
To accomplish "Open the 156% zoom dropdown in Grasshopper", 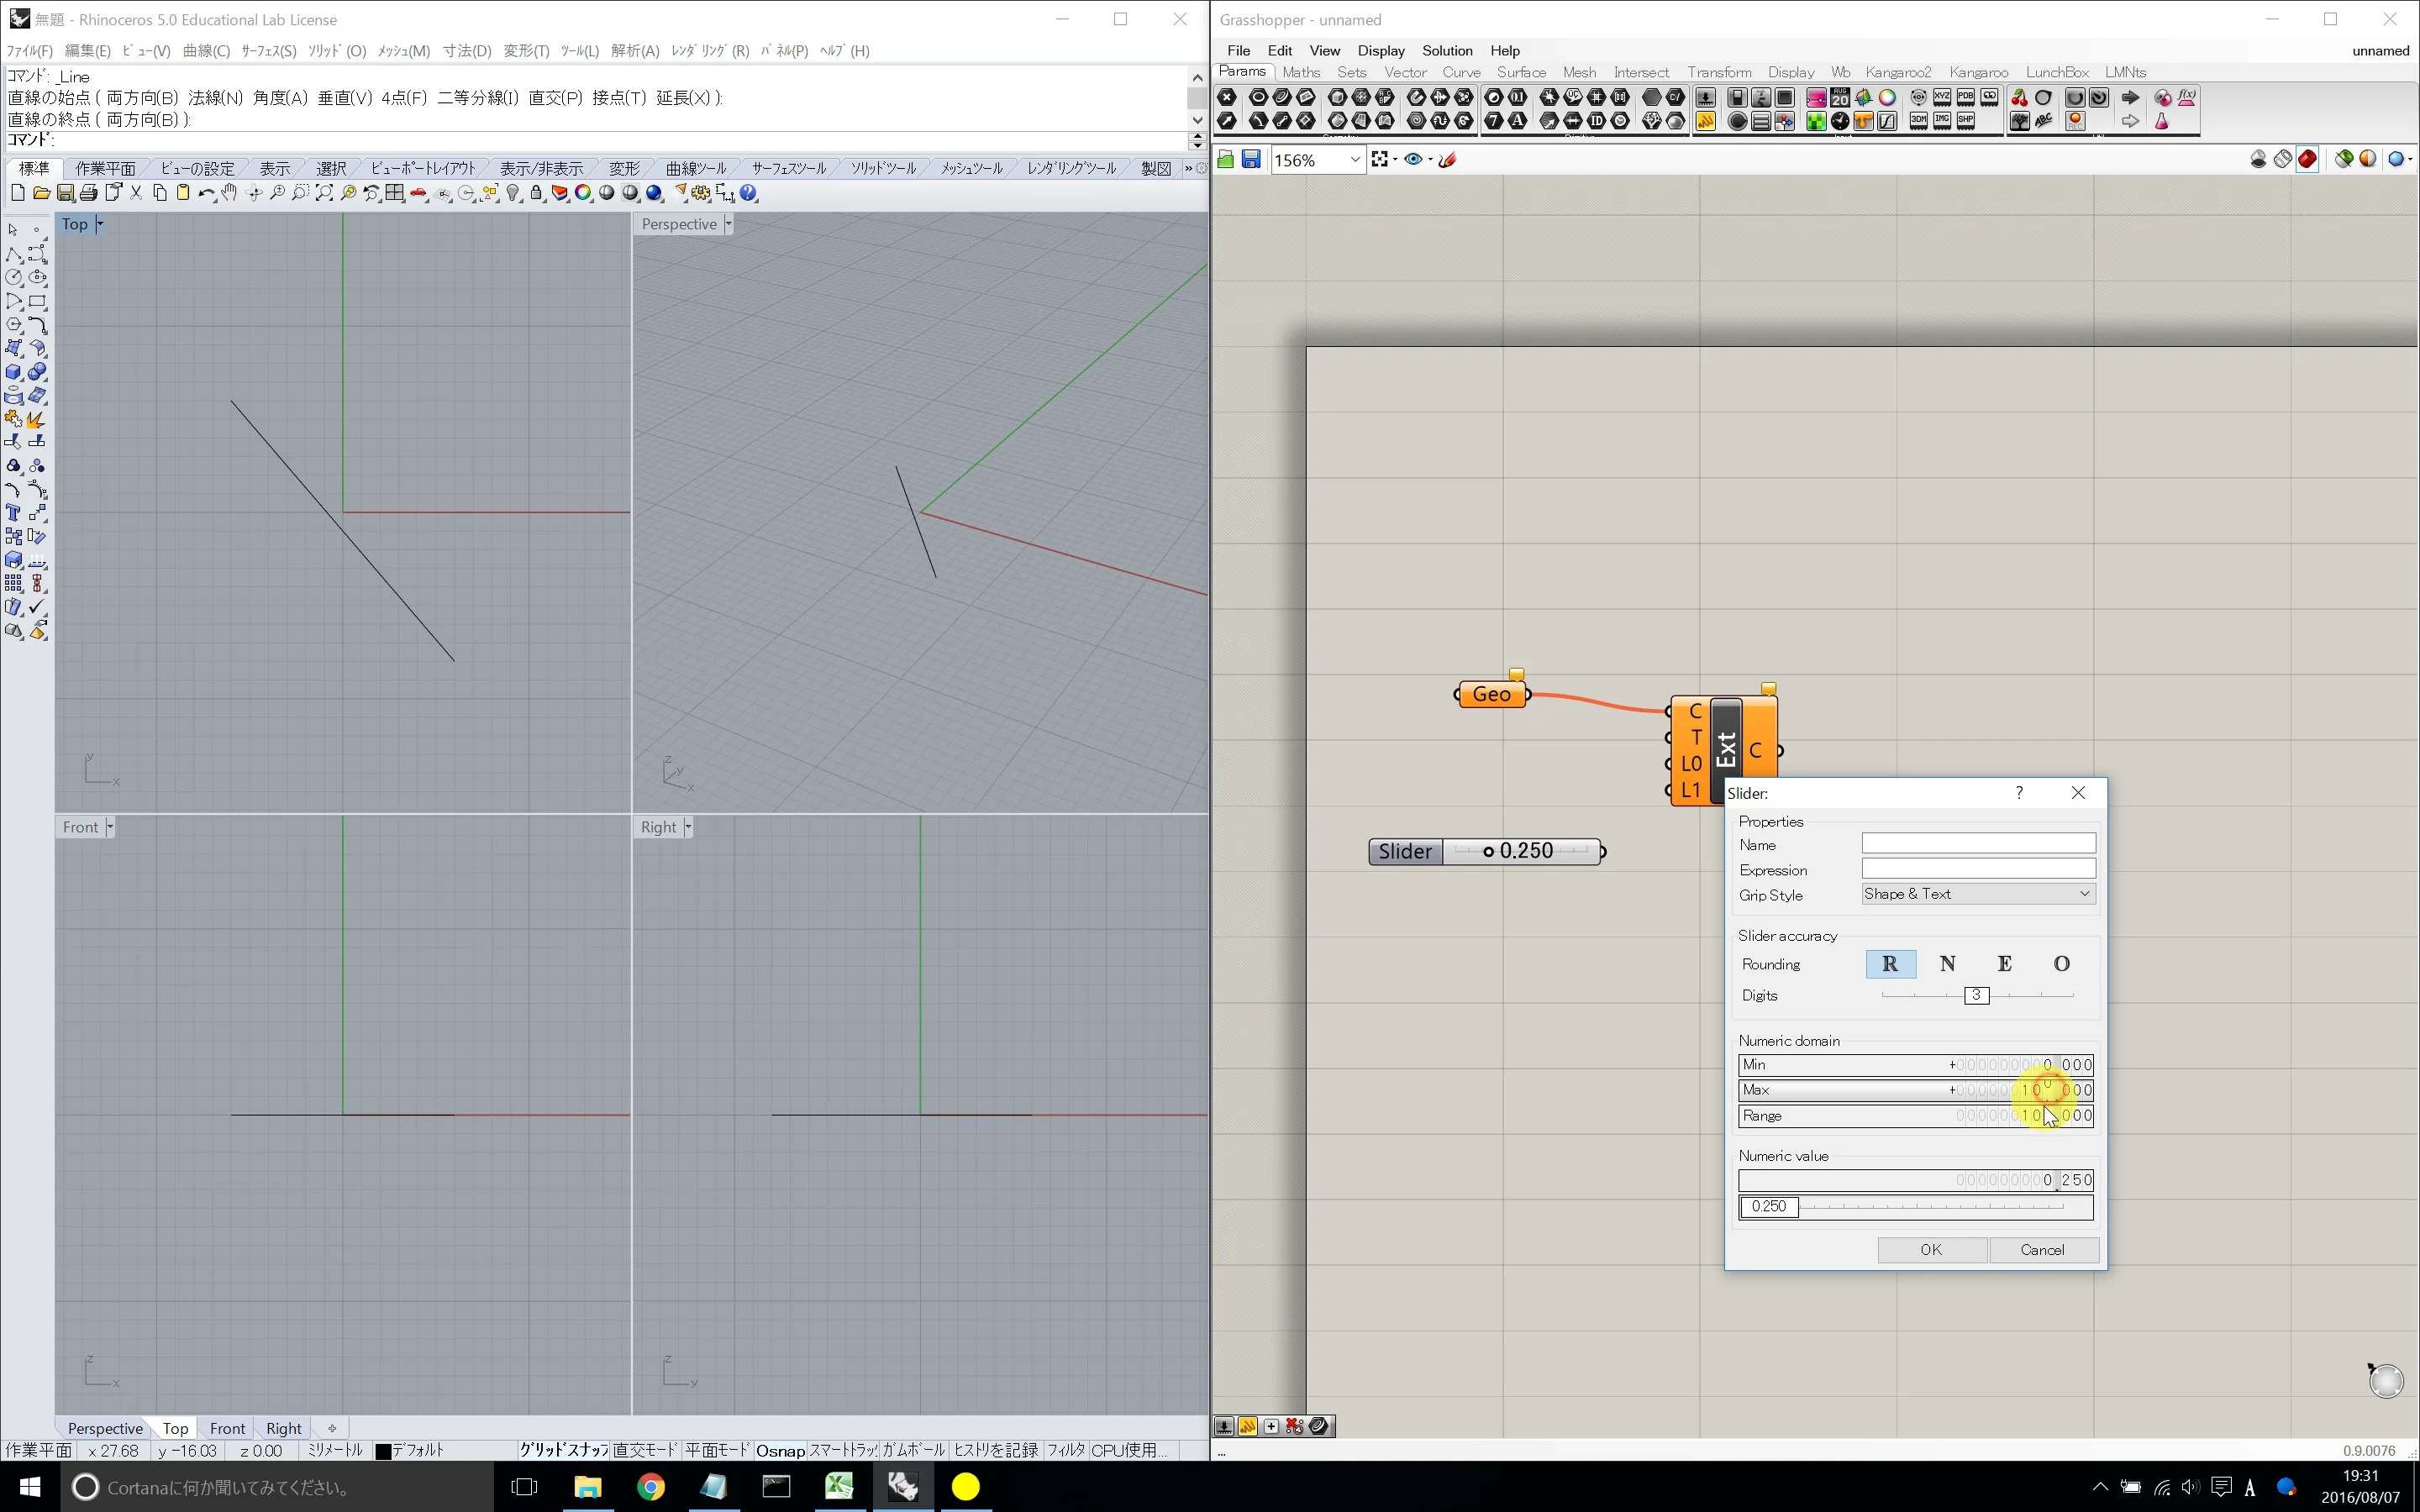I will tap(1355, 160).
